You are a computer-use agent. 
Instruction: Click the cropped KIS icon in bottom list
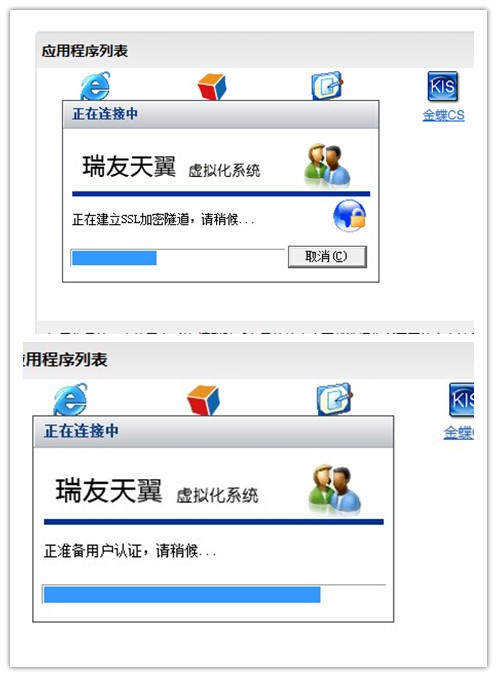[461, 399]
